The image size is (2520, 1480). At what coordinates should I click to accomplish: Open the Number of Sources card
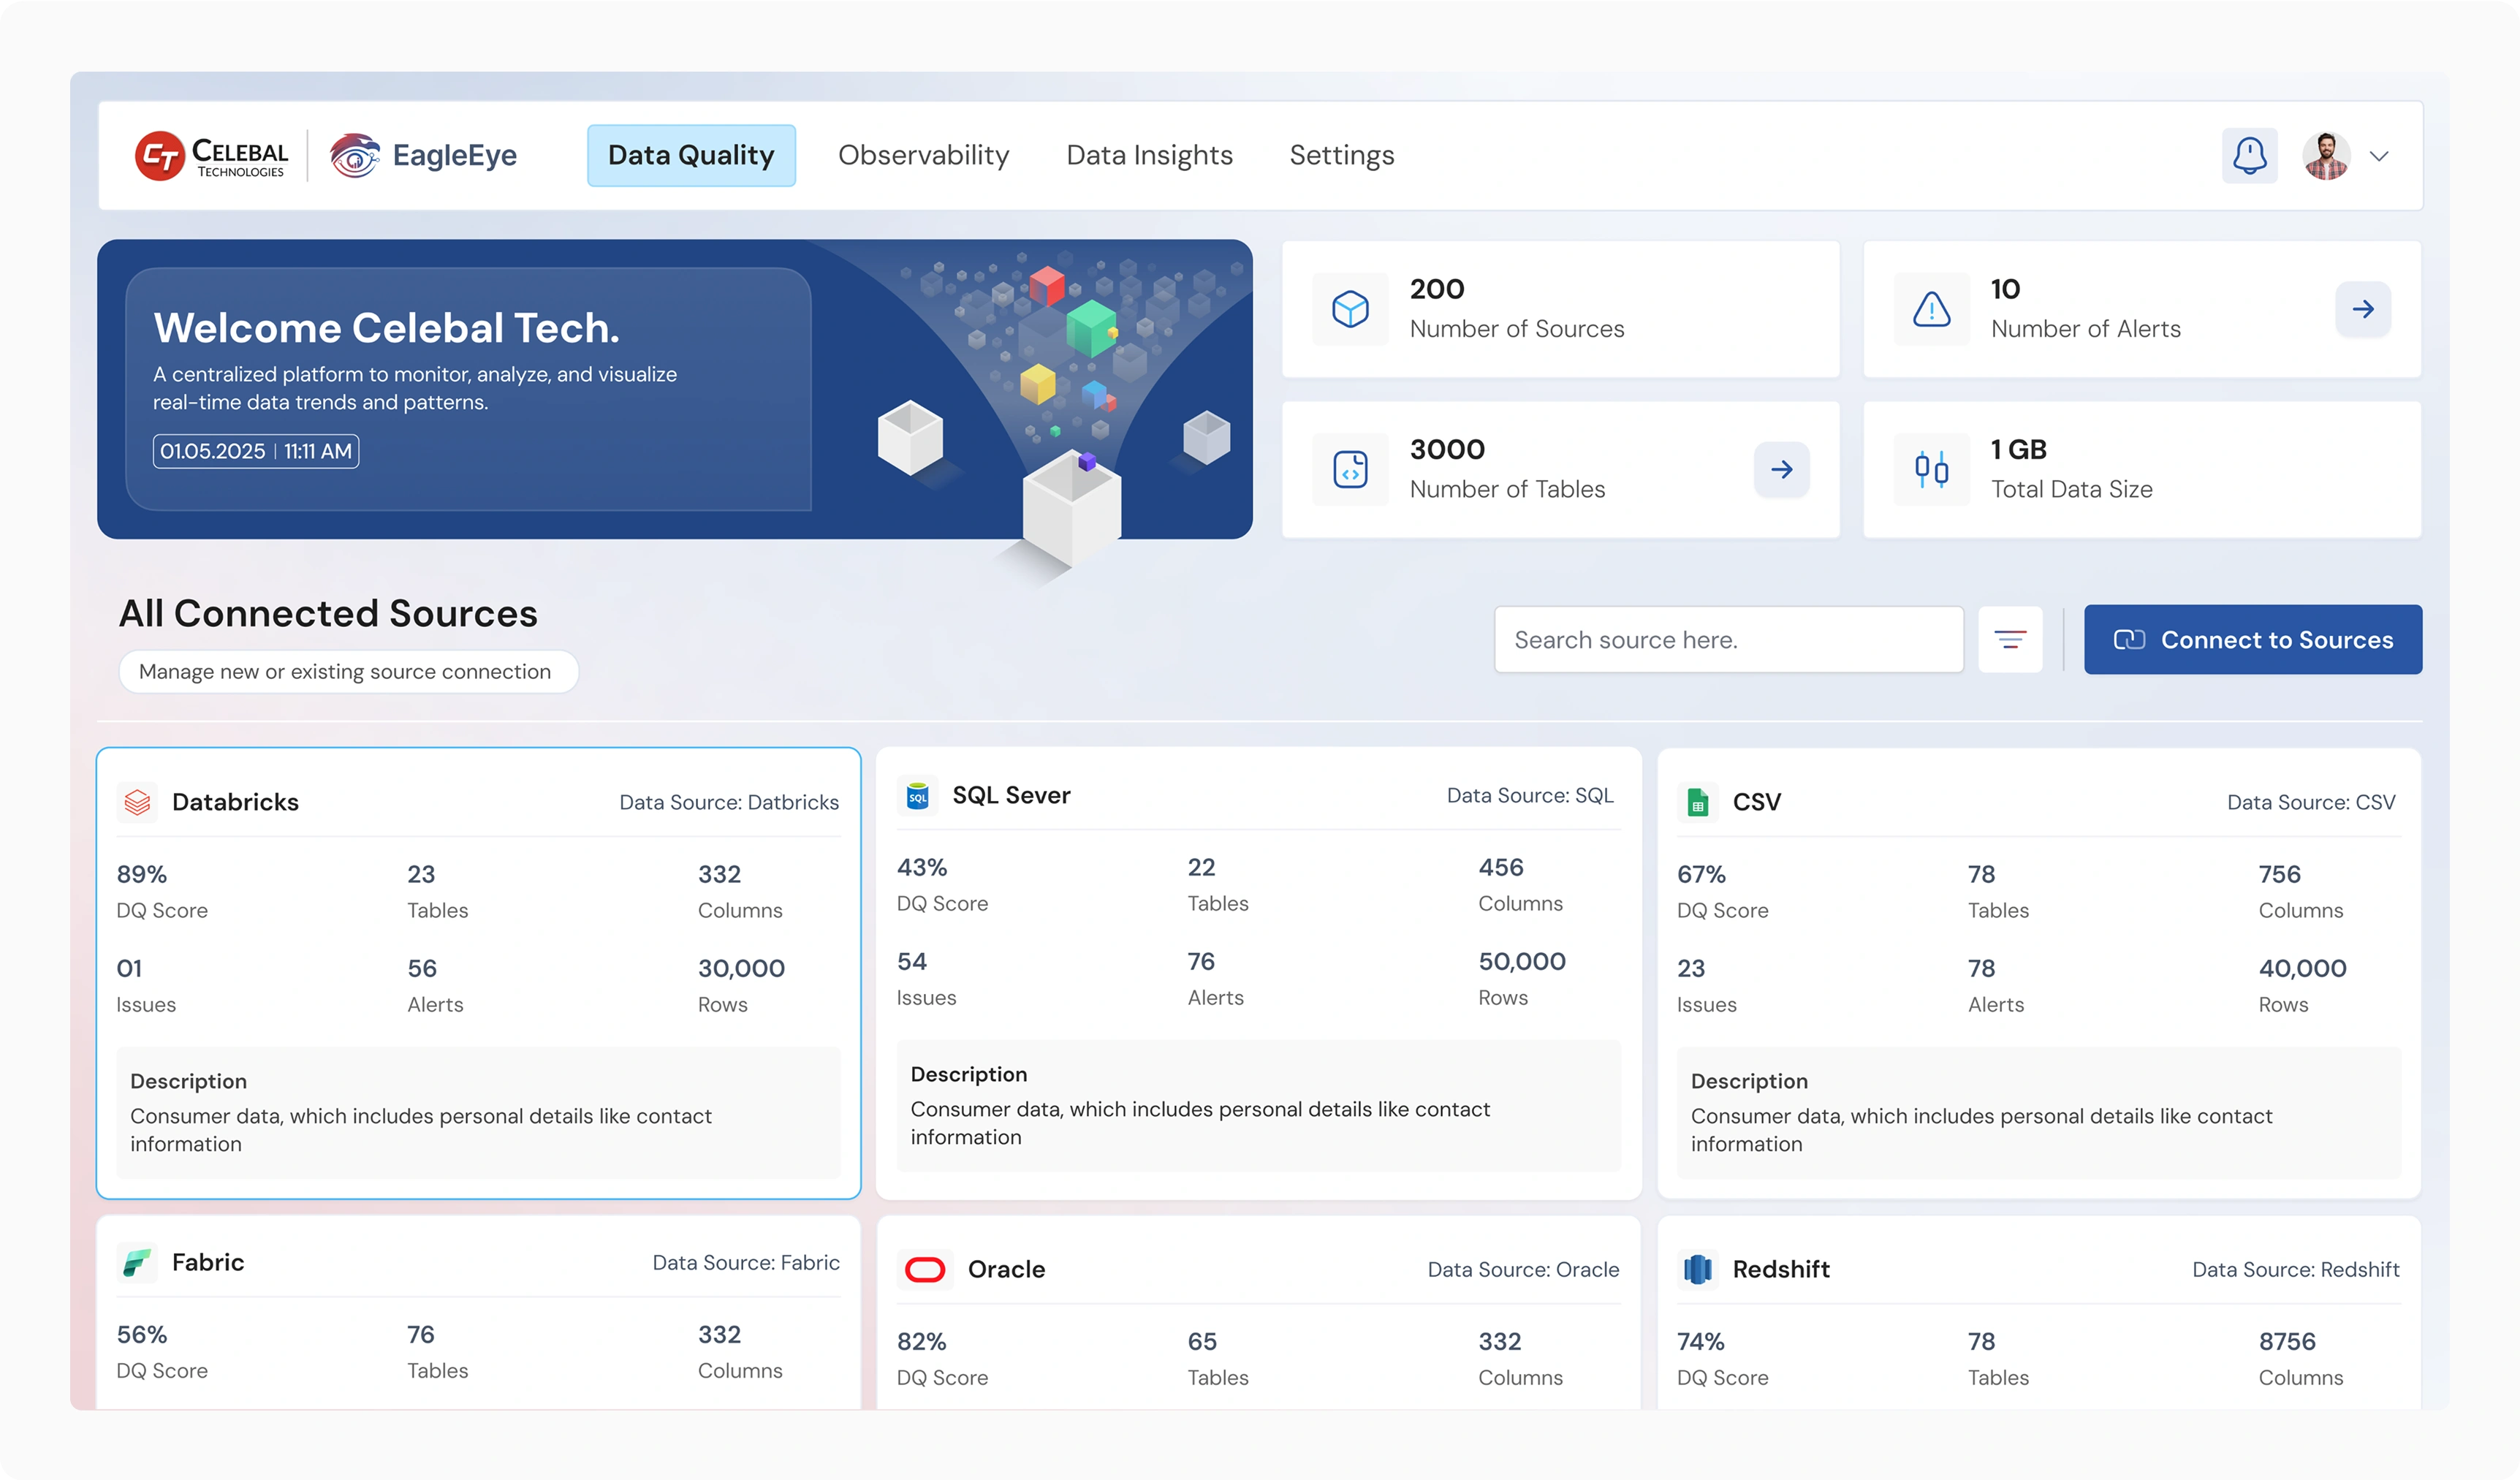point(1560,309)
